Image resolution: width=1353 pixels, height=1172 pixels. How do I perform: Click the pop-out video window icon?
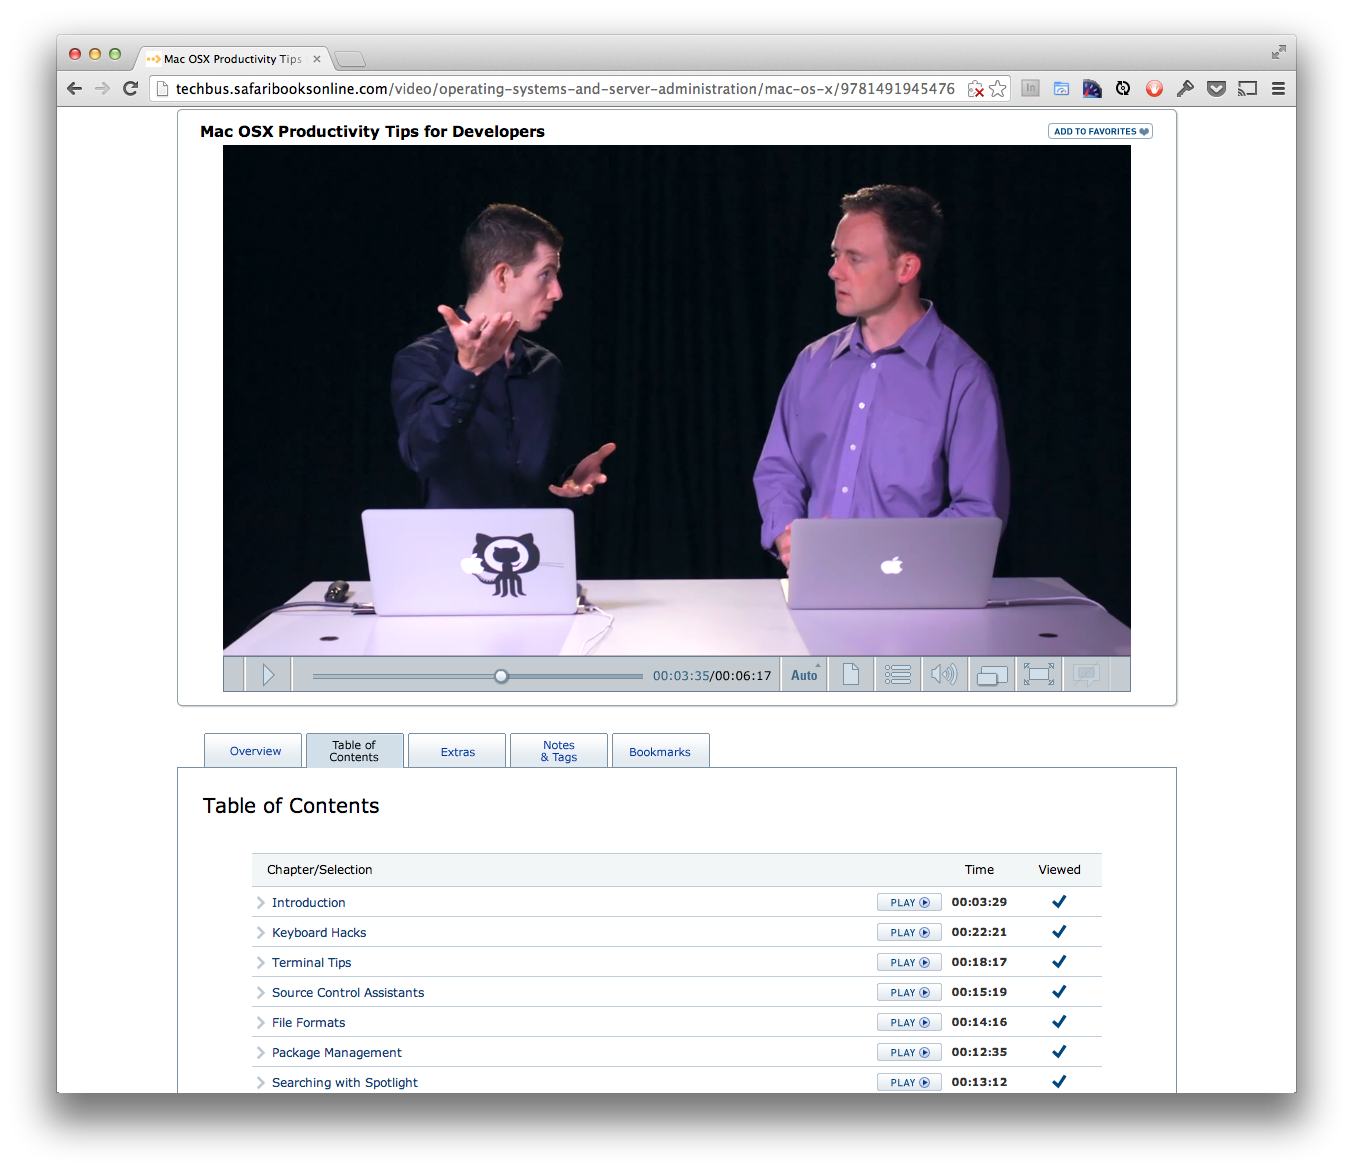[991, 676]
